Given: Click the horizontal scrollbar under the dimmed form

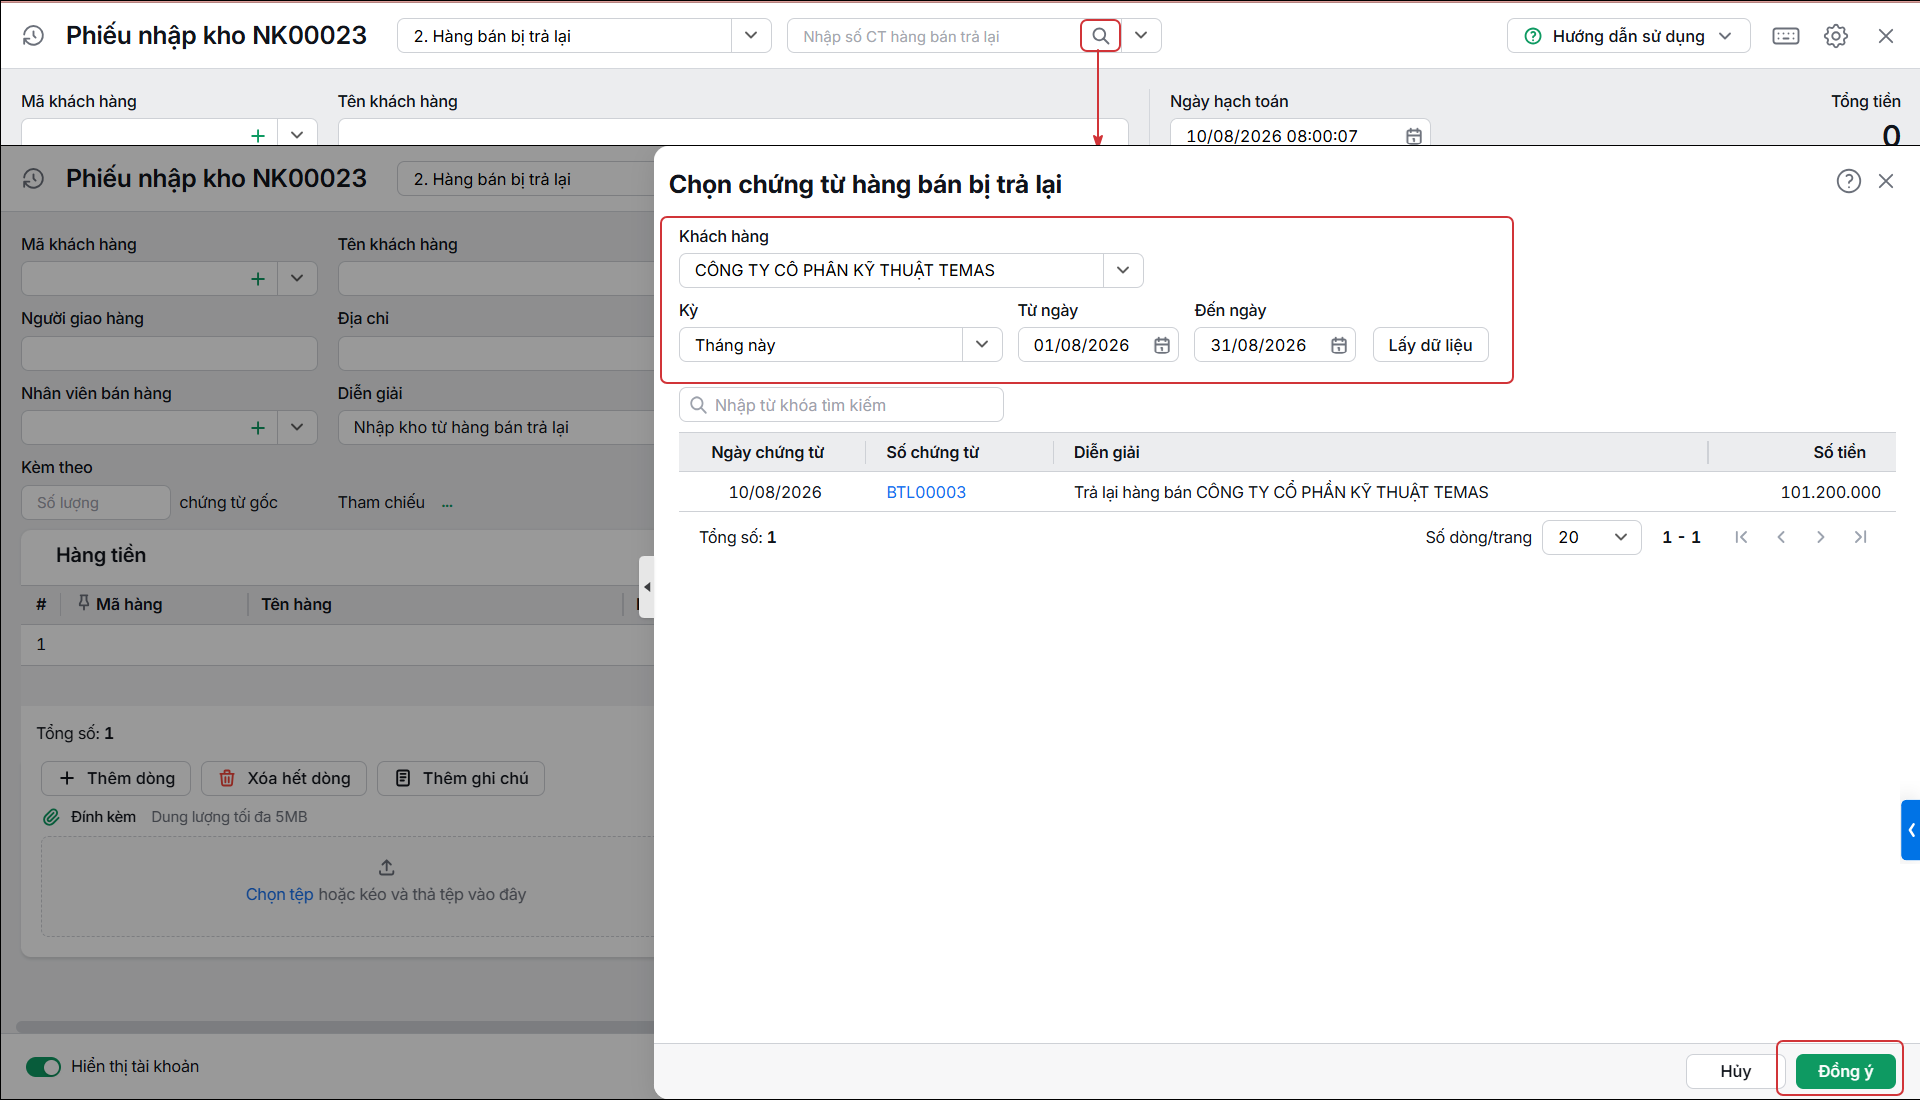Looking at the screenshot, I should tap(335, 1027).
